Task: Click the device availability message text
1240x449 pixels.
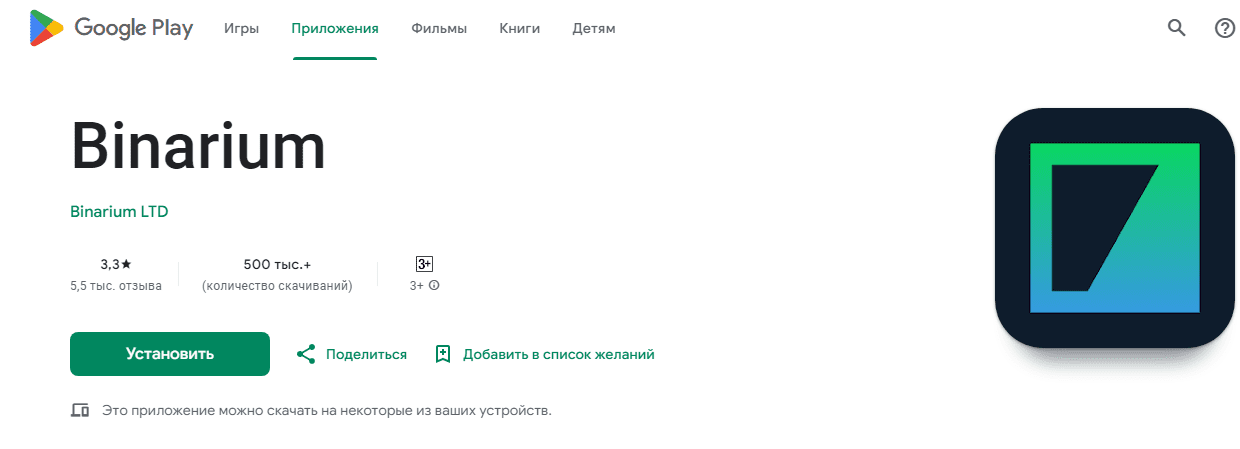Action: pyautogui.click(x=327, y=410)
